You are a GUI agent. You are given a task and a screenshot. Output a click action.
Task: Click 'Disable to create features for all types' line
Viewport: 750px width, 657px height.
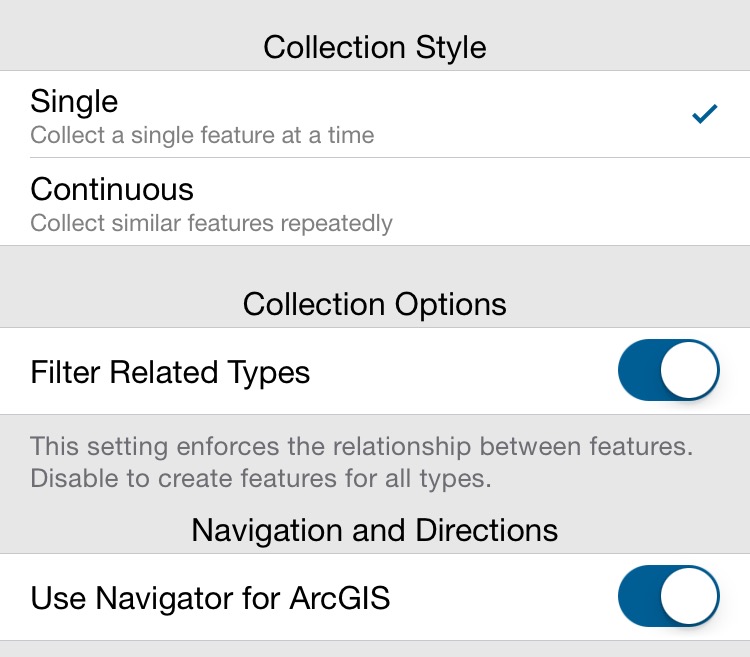261,479
